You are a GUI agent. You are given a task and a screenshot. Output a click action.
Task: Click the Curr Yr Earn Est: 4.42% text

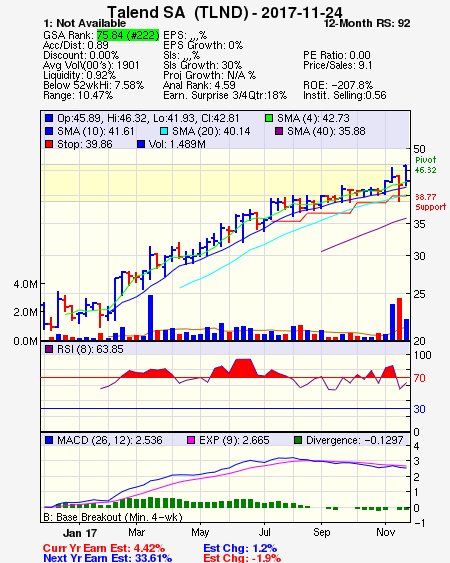pos(104,548)
